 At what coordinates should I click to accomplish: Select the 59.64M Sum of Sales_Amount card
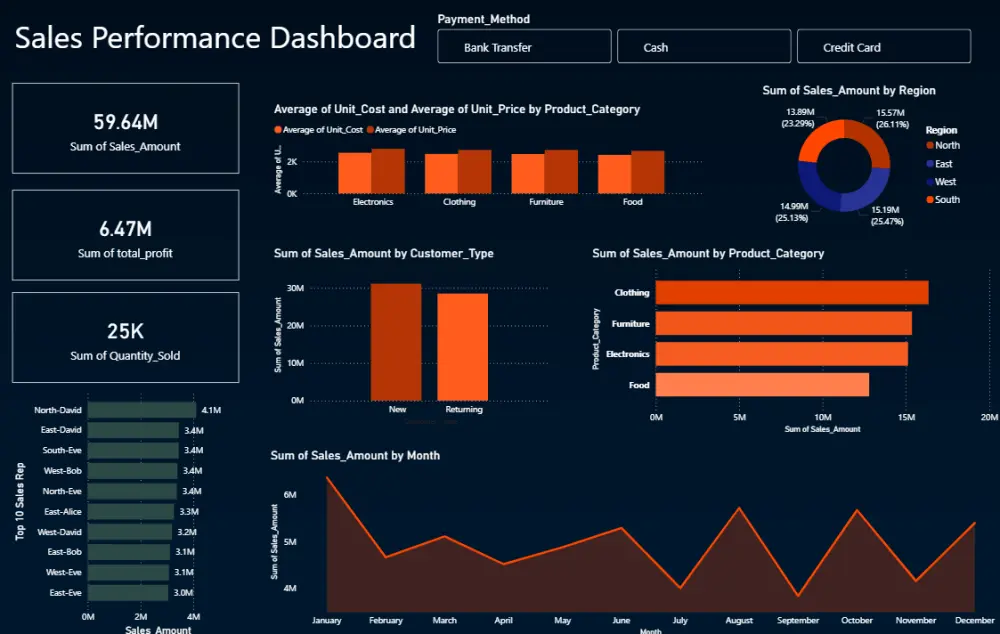point(124,127)
